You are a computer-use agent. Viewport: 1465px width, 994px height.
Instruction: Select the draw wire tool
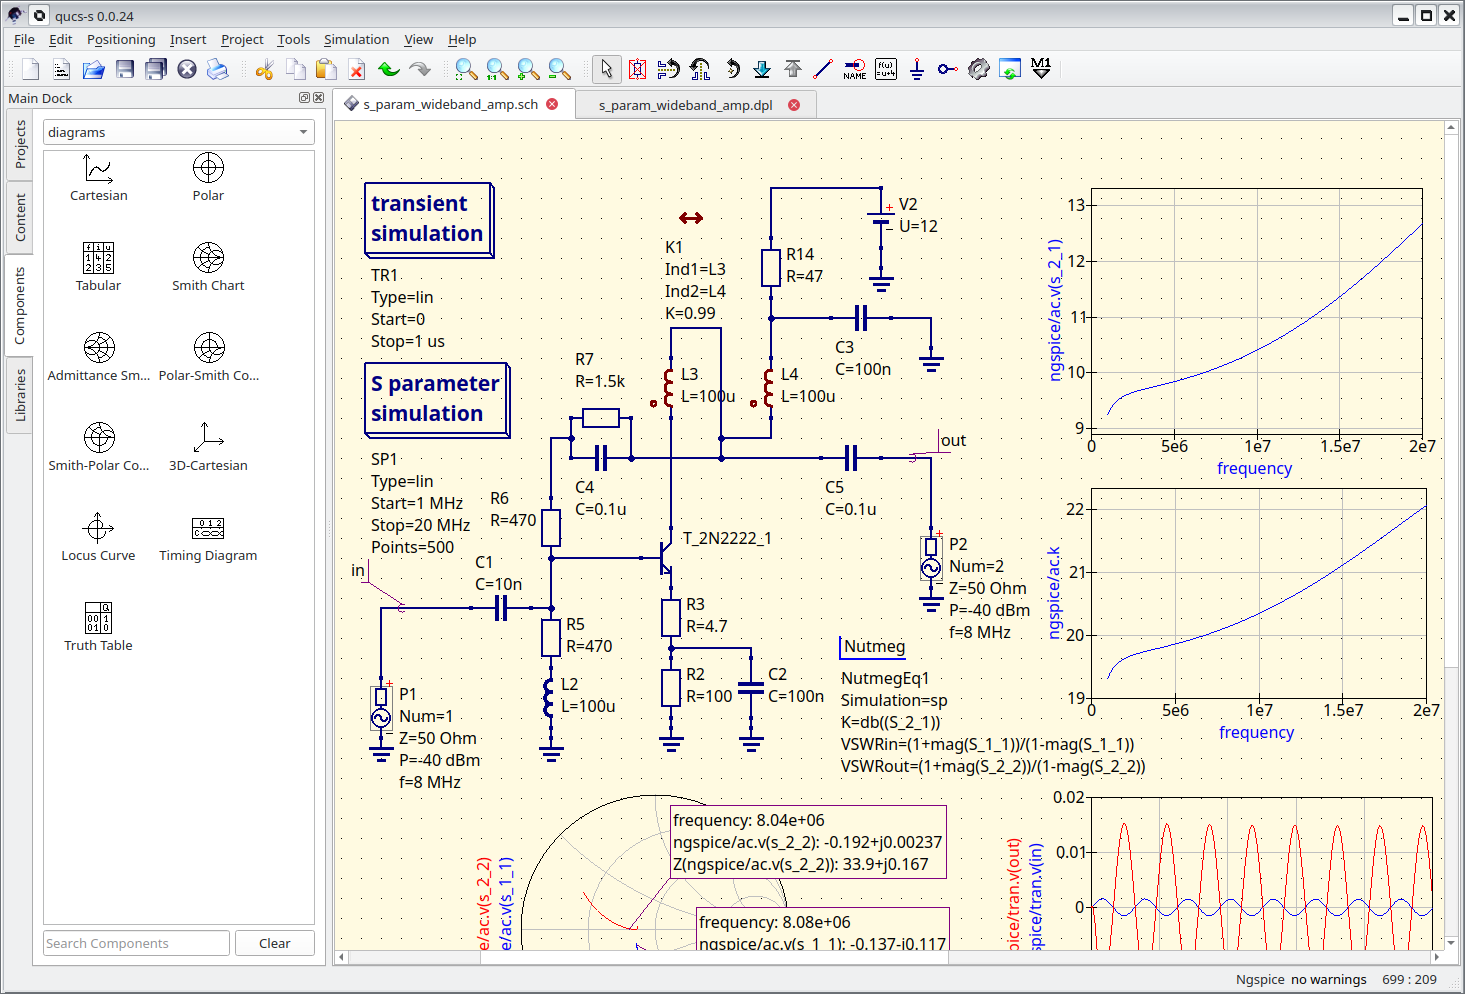823,69
